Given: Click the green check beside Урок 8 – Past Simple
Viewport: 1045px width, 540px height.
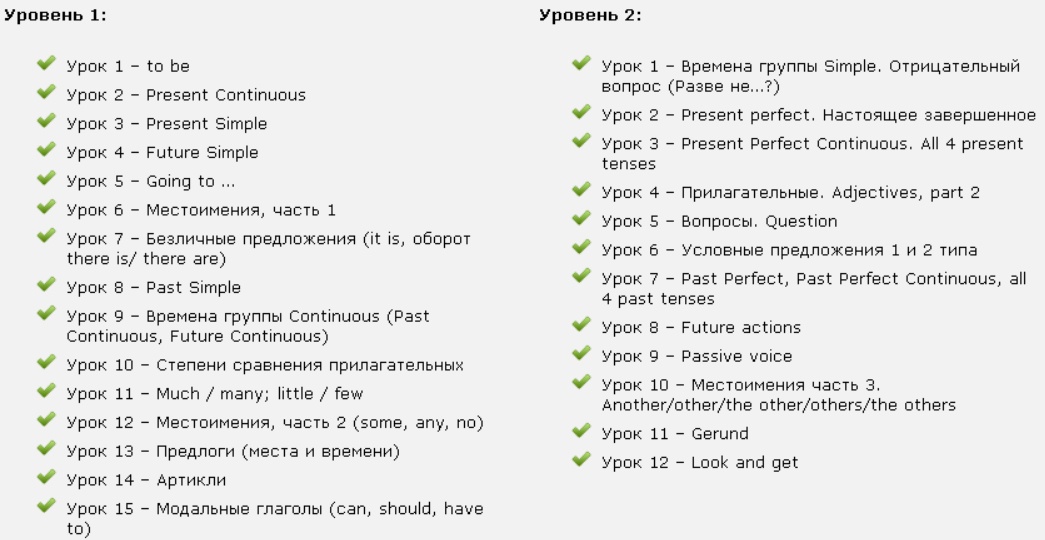Looking at the screenshot, I should tap(45, 287).
